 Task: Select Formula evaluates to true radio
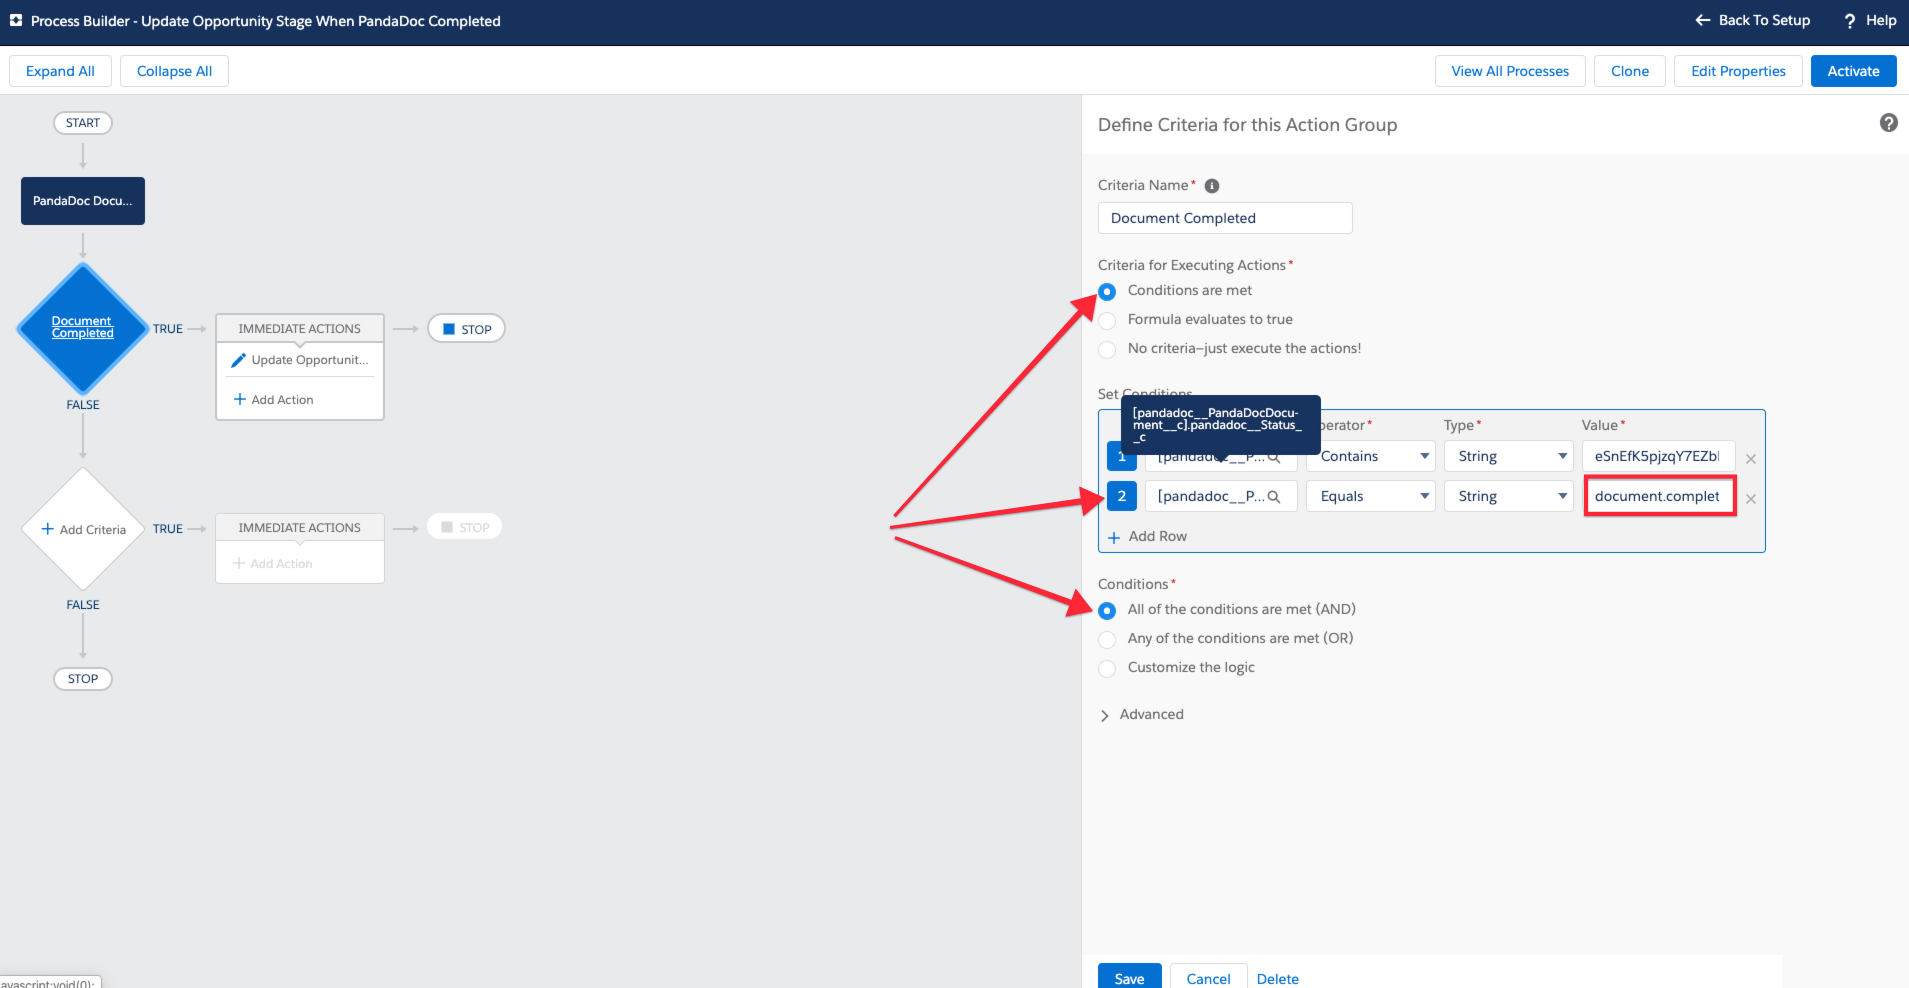(1107, 321)
